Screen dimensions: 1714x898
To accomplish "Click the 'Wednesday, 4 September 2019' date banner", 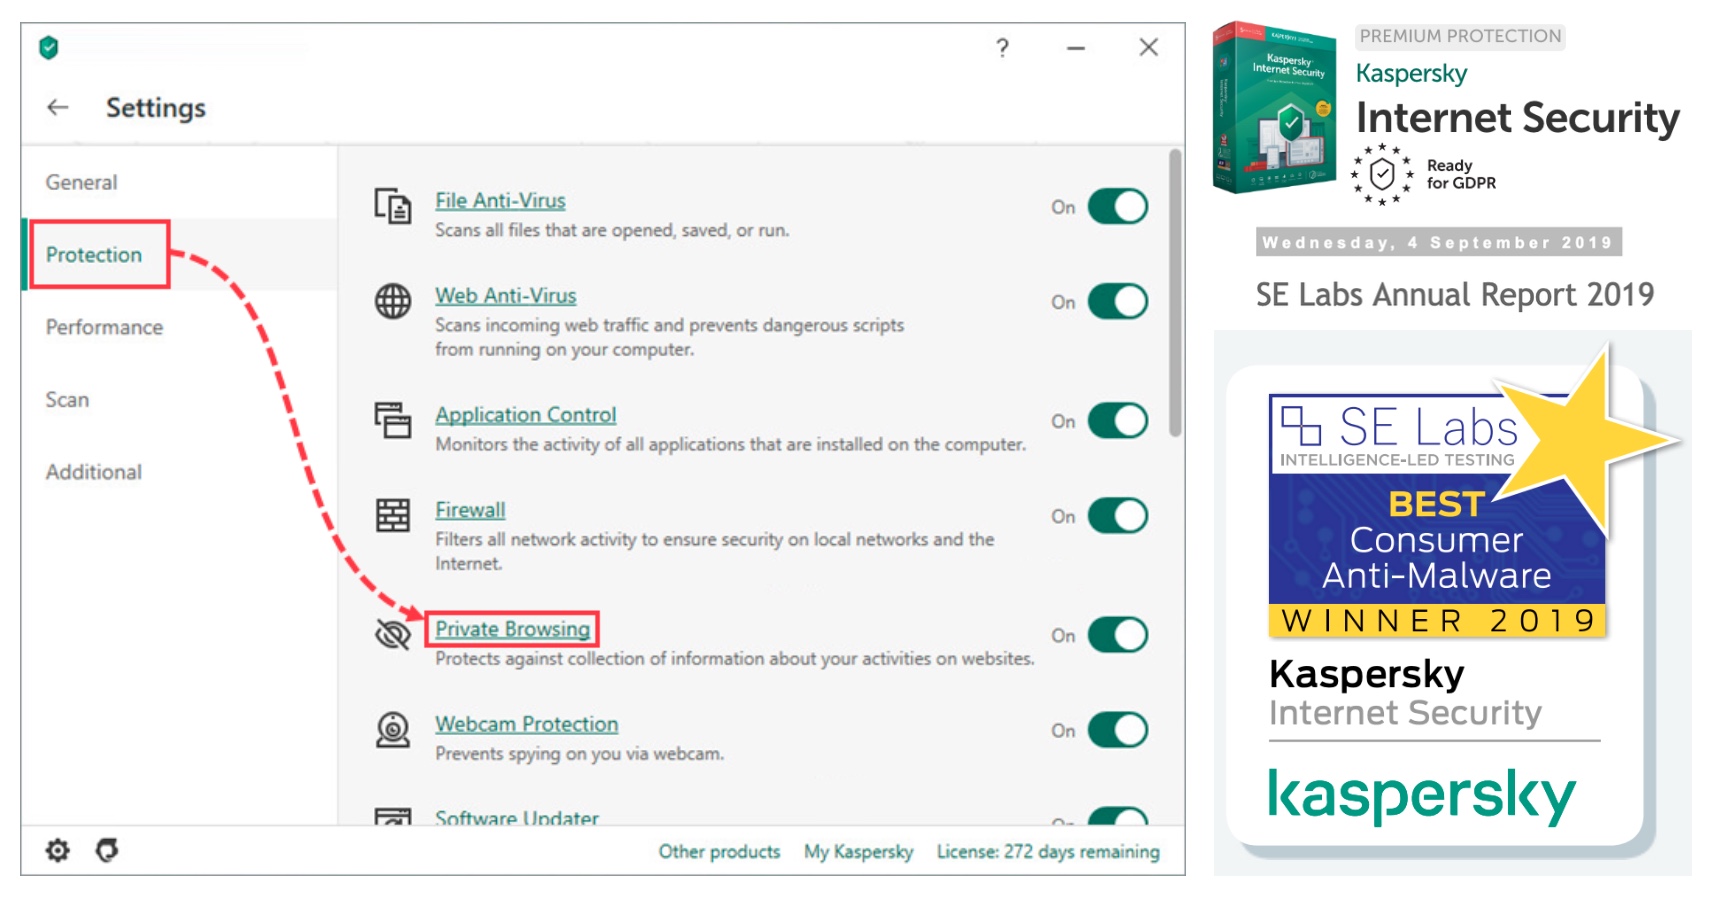I will coord(1438,242).
